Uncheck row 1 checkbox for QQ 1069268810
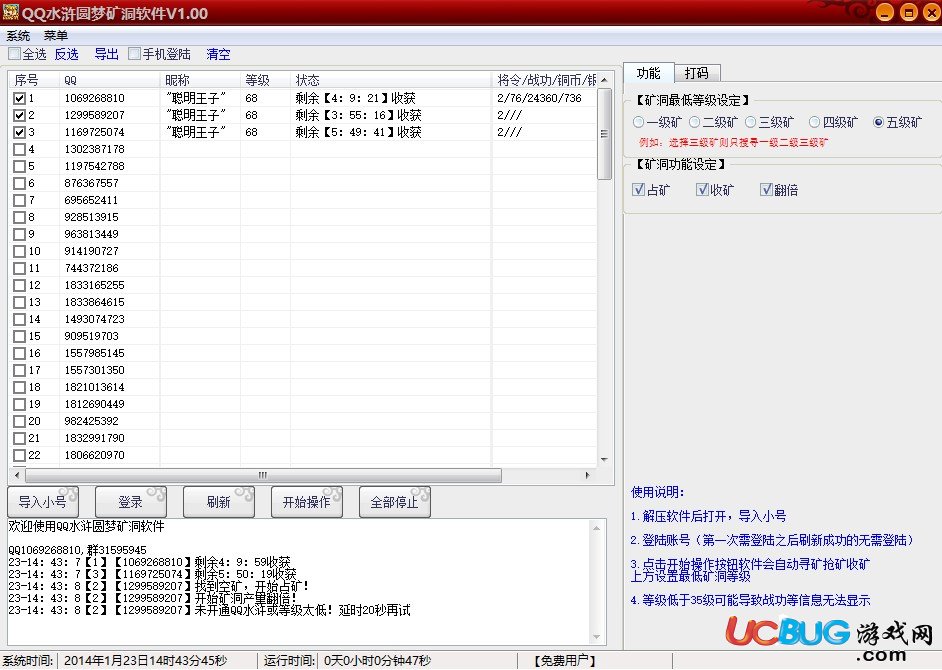942x670 pixels. coord(19,98)
